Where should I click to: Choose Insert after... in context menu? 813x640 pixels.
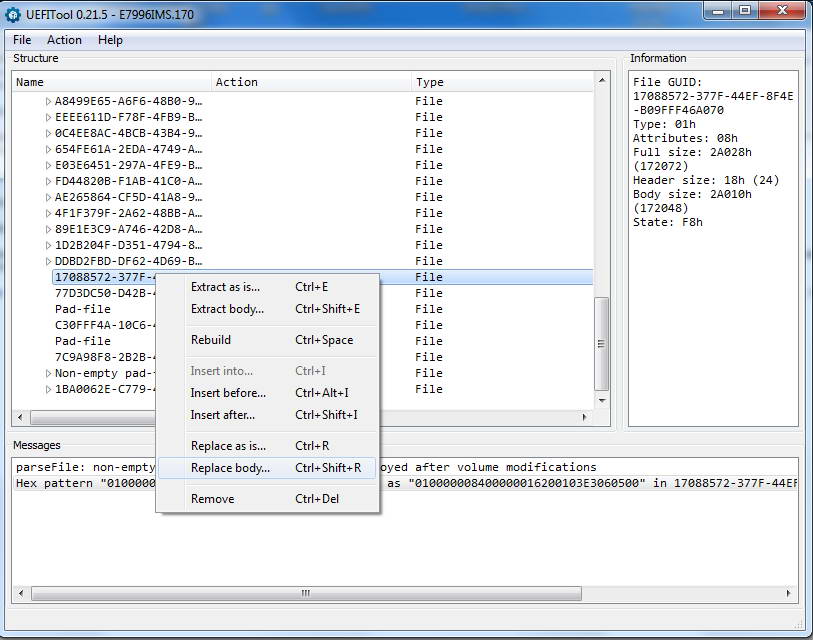(x=267, y=414)
